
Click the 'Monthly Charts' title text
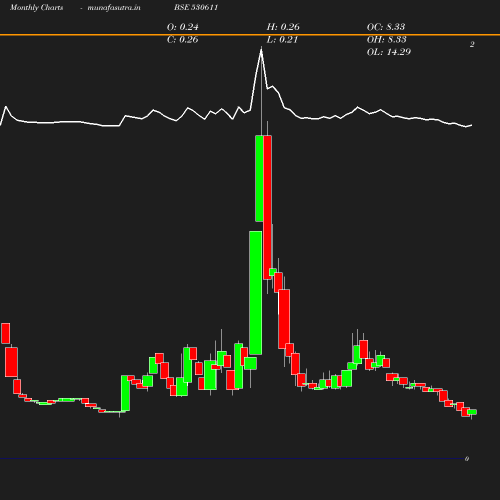pyautogui.click(x=37, y=7)
